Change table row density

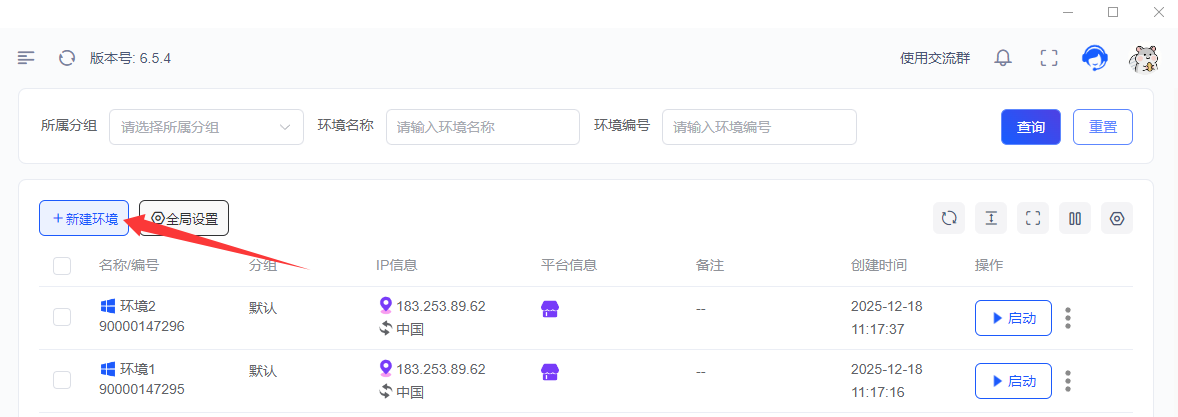tap(991, 218)
